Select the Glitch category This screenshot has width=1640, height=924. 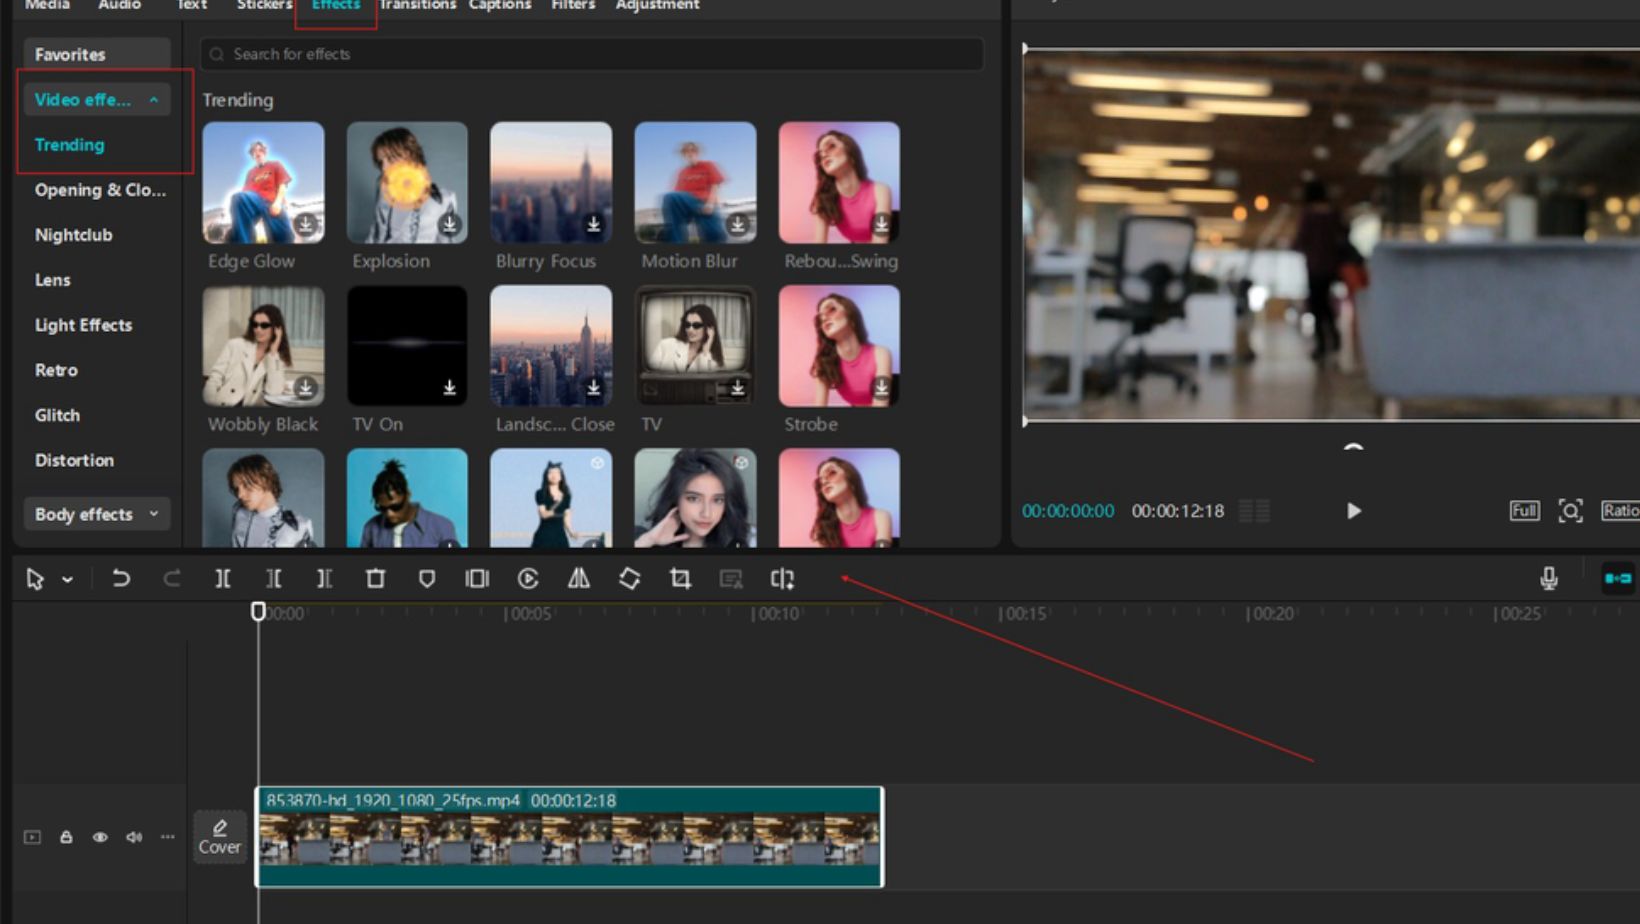[57, 415]
